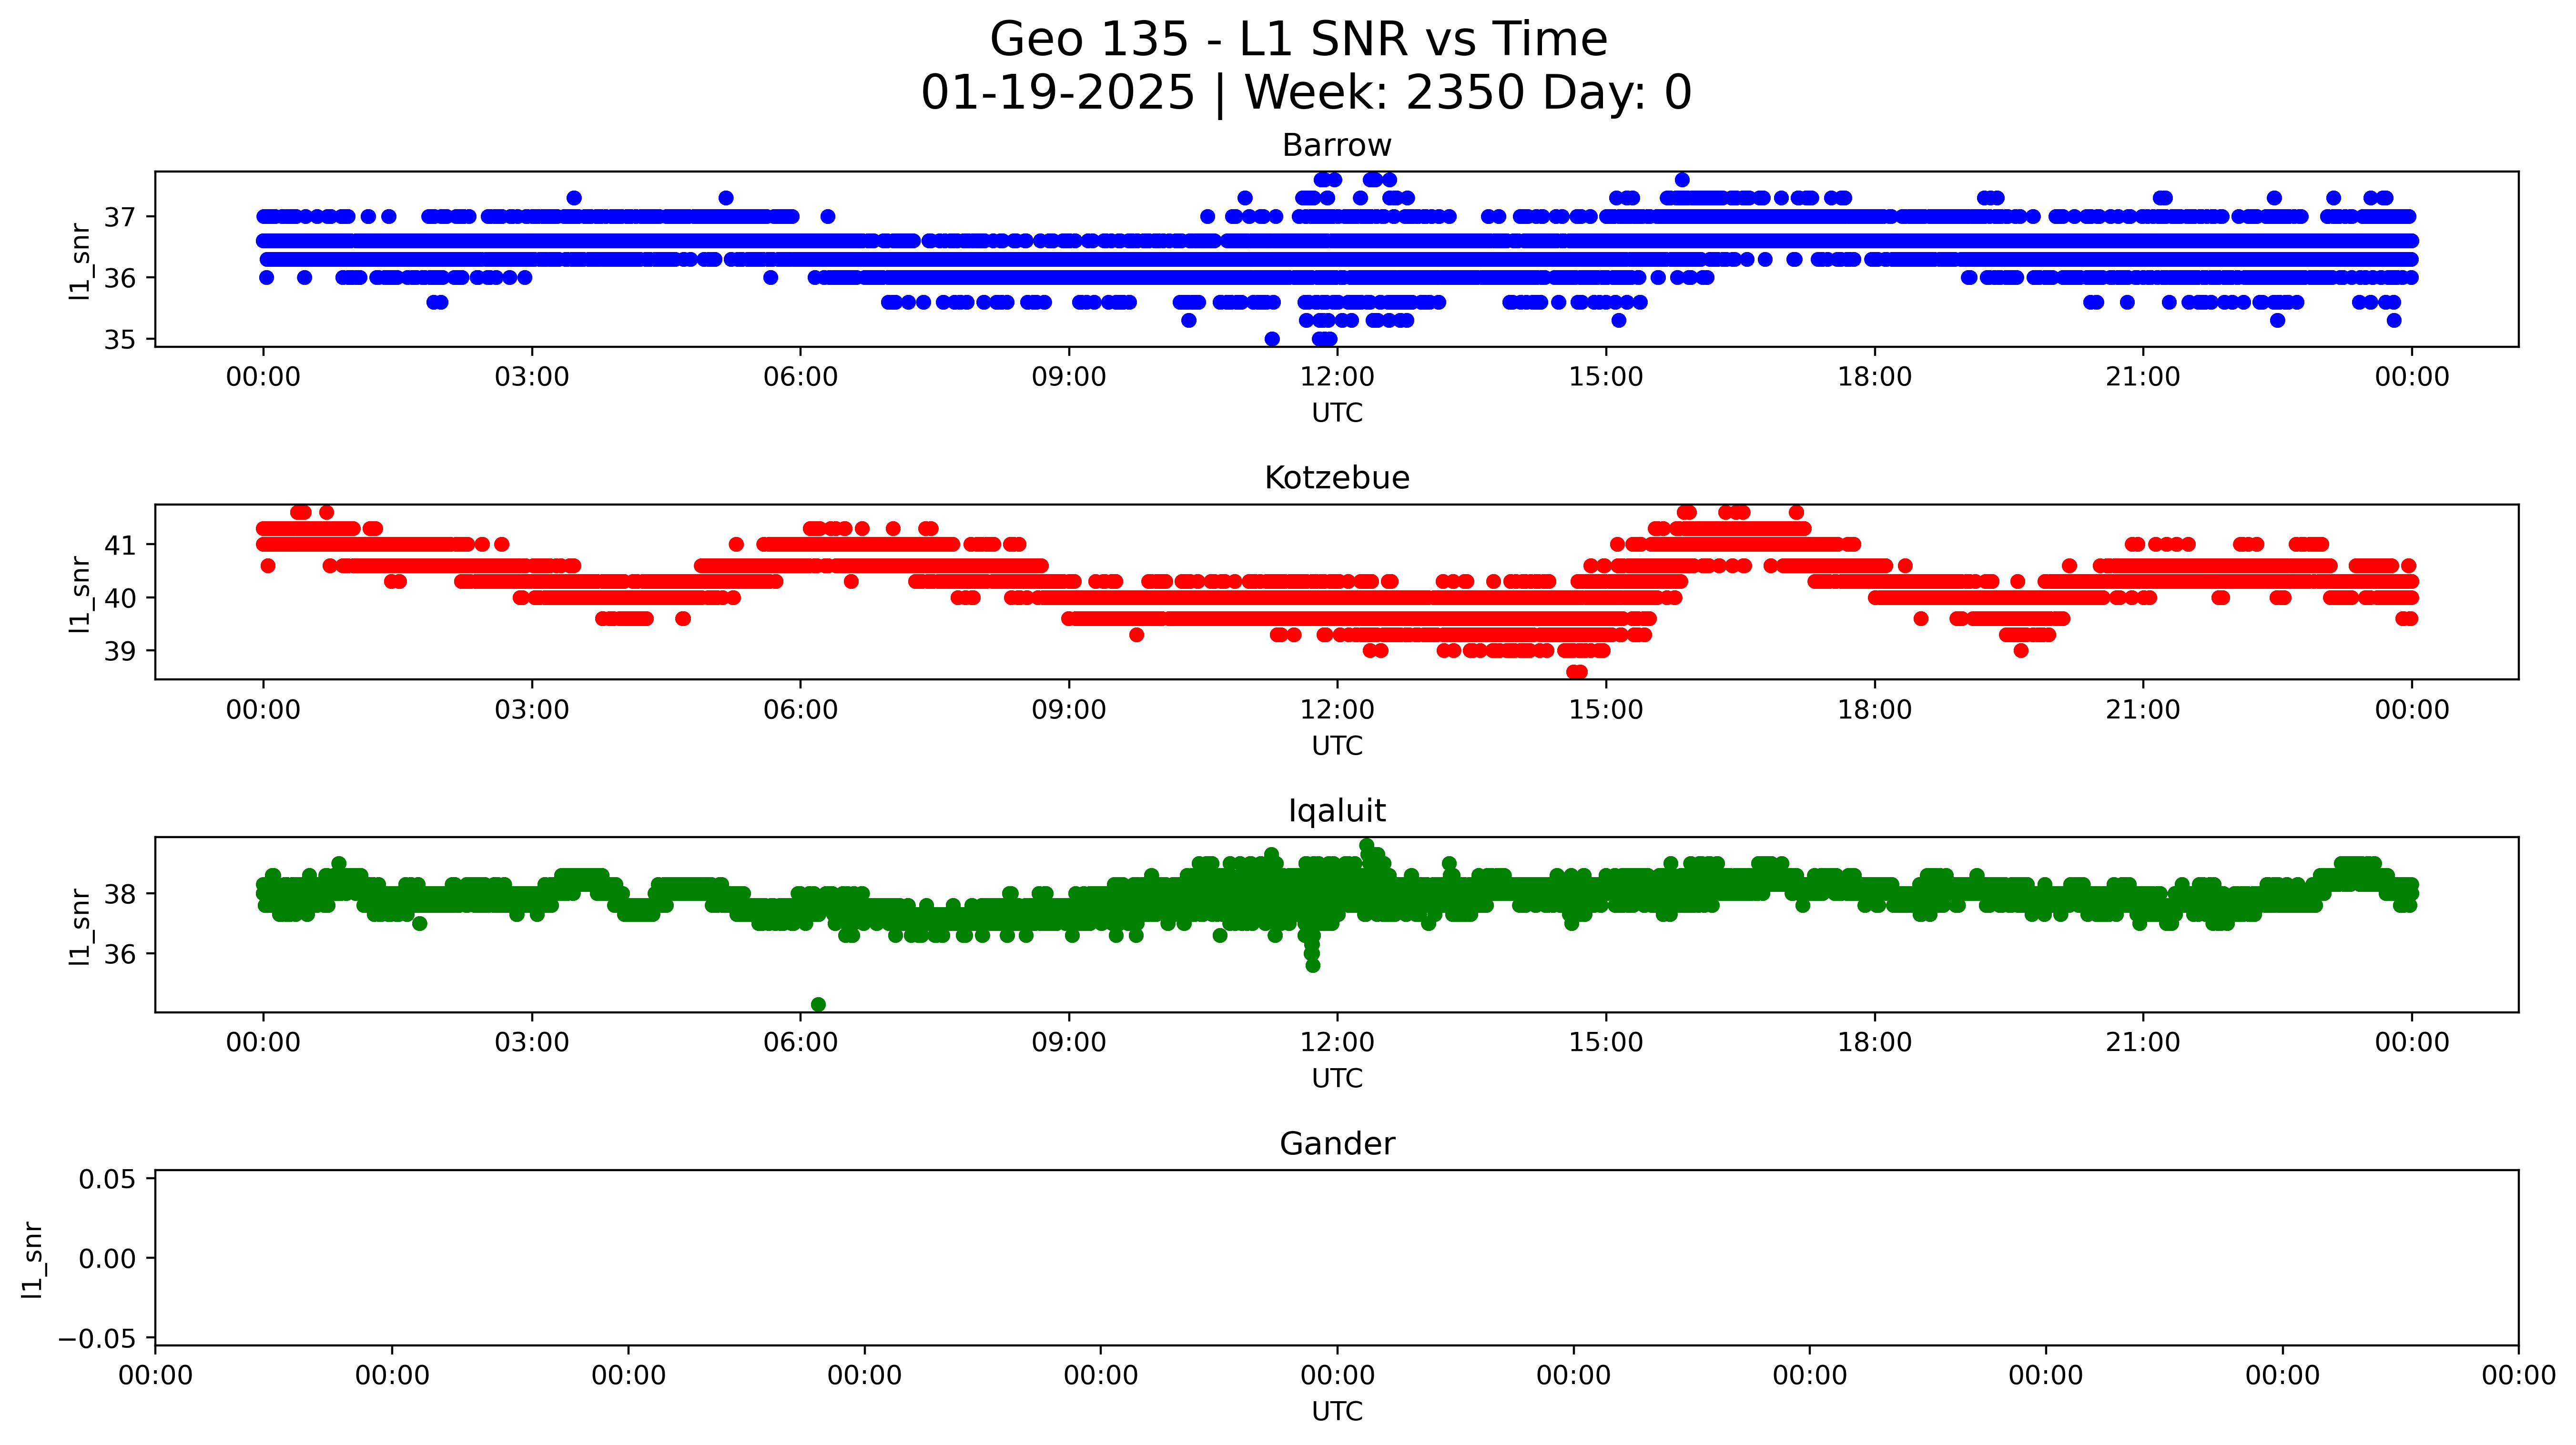
Task: Click the highest blue point near 16:00 in Barrow
Action: (1682, 180)
